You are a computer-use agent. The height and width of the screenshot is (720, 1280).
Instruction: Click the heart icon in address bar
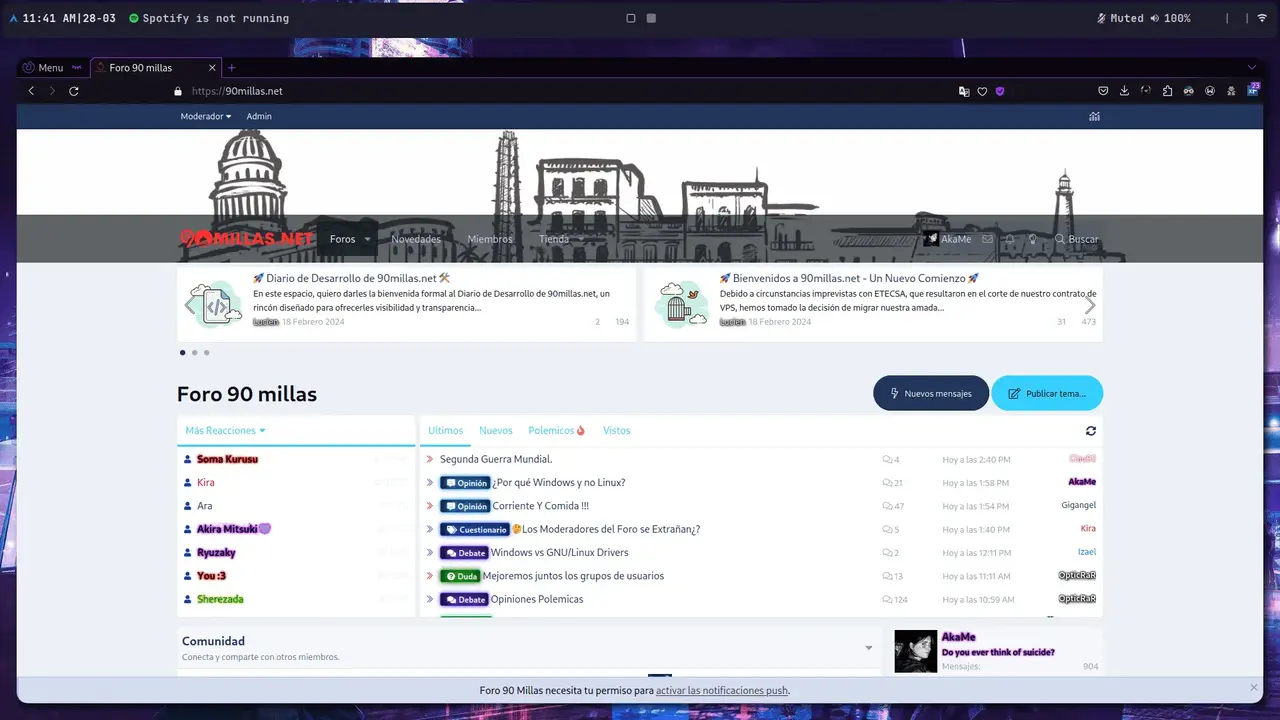click(982, 91)
